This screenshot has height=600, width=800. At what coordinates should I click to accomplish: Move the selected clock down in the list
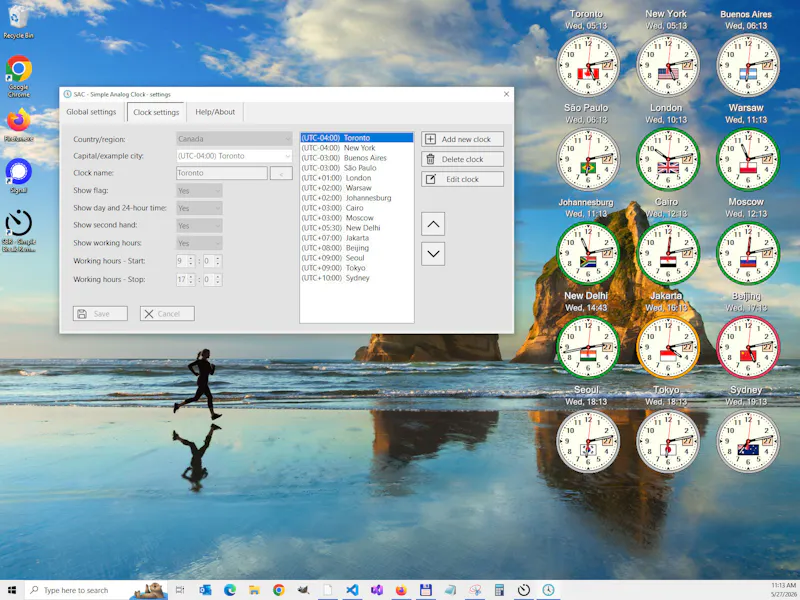coord(433,254)
